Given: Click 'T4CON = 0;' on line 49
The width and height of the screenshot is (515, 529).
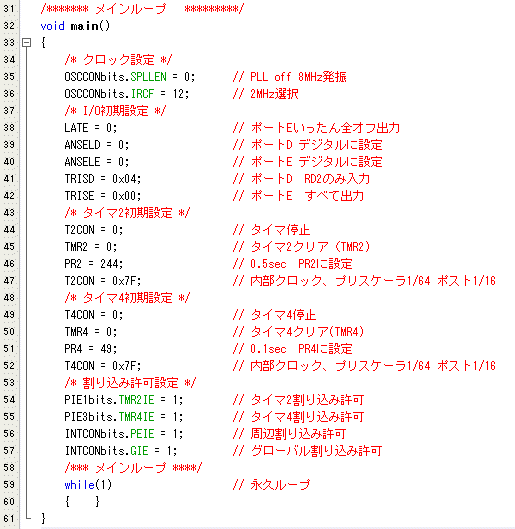Looking at the screenshot, I should click(94, 315).
